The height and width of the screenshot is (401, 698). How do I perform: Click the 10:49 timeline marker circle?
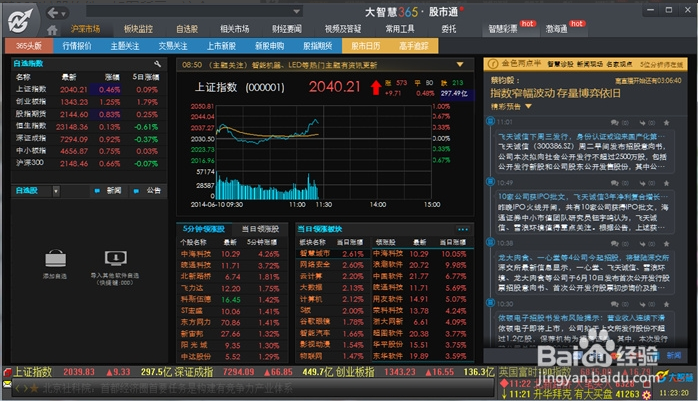(491, 181)
